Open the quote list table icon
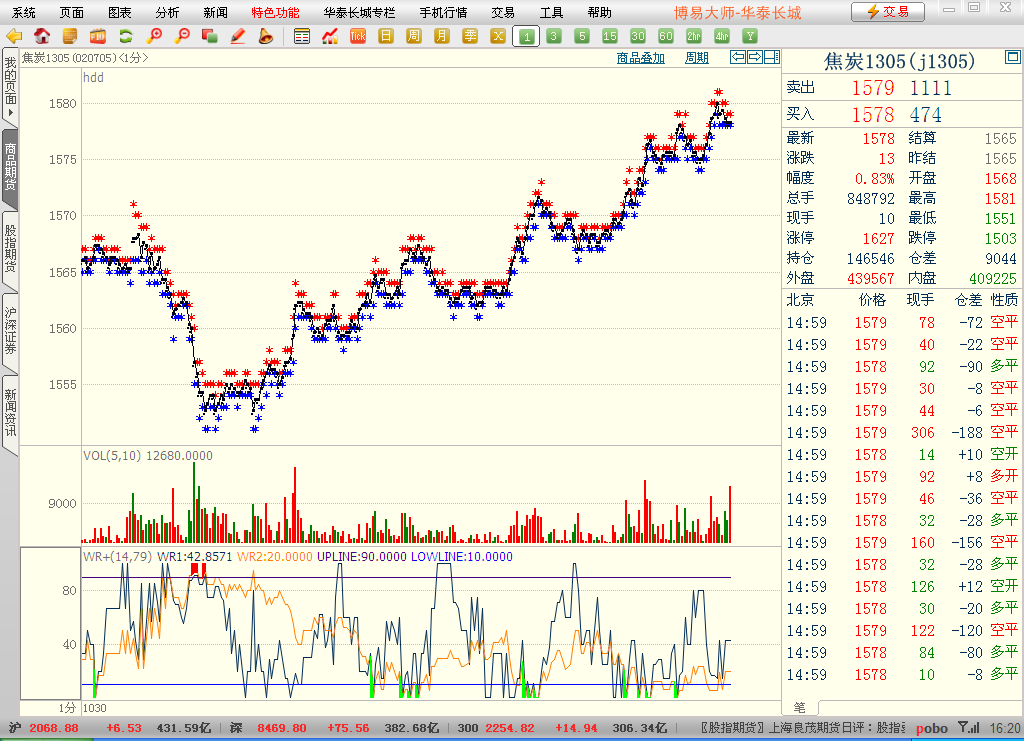The height and width of the screenshot is (741, 1024). coord(302,36)
